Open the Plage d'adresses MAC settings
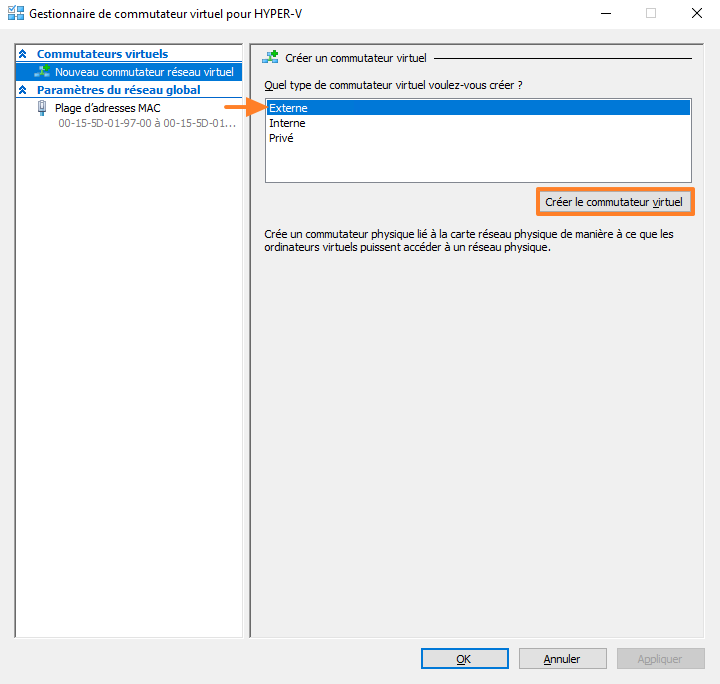The height and width of the screenshot is (684, 720). point(107,108)
